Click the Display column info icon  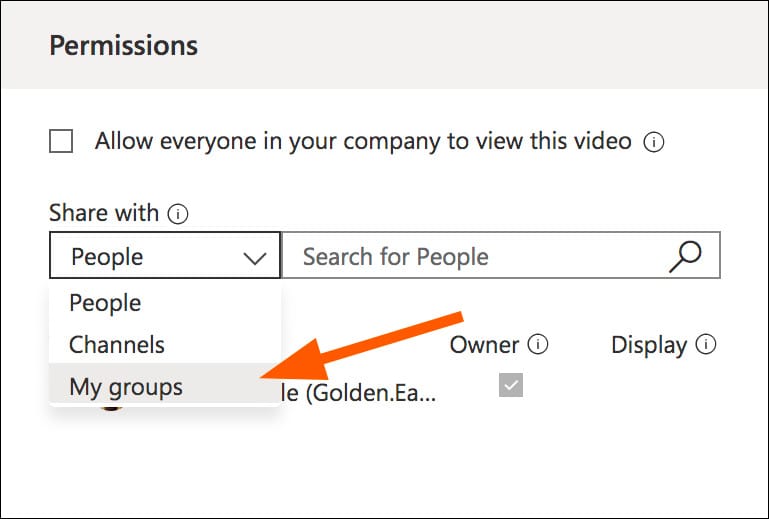point(706,346)
